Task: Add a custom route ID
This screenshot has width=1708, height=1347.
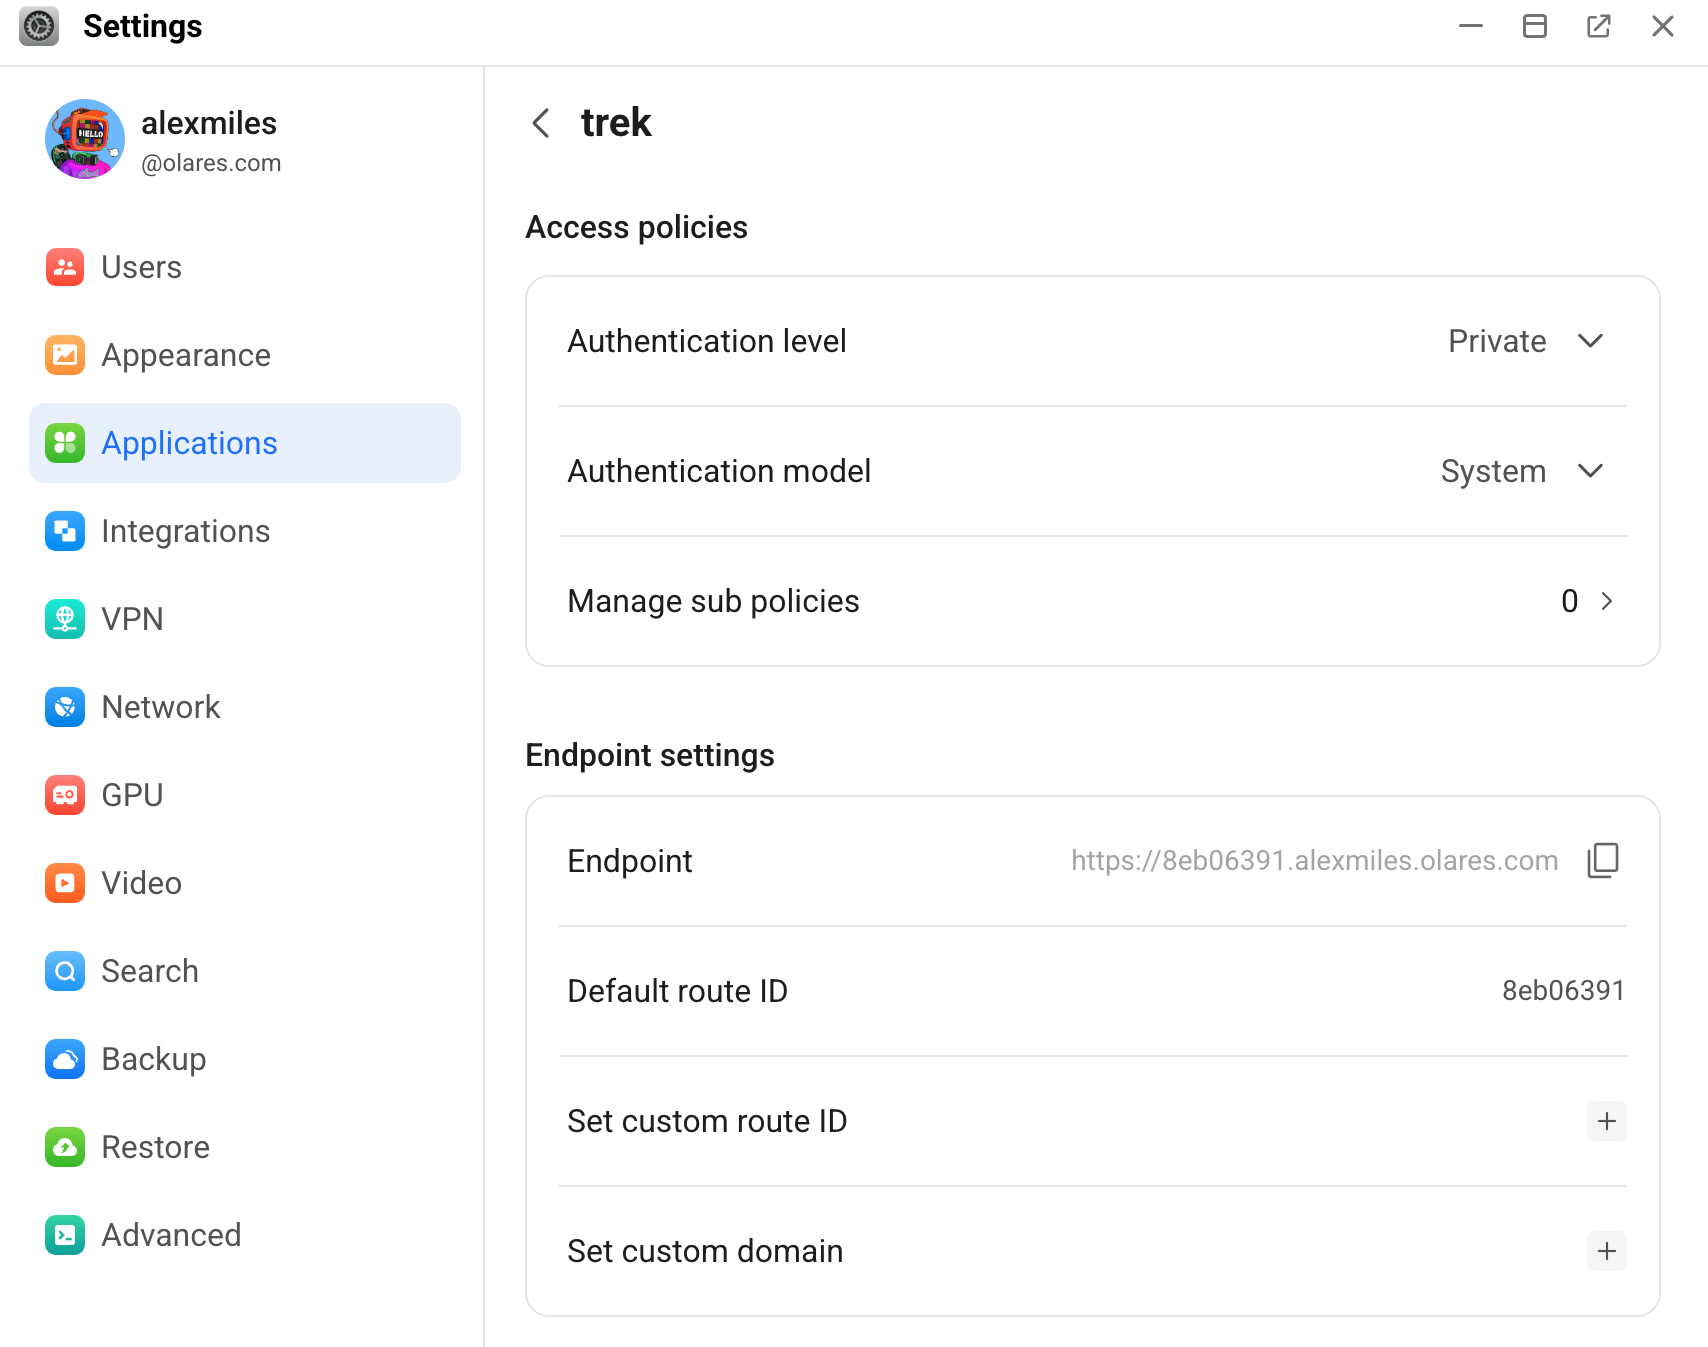Action: (1606, 1121)
